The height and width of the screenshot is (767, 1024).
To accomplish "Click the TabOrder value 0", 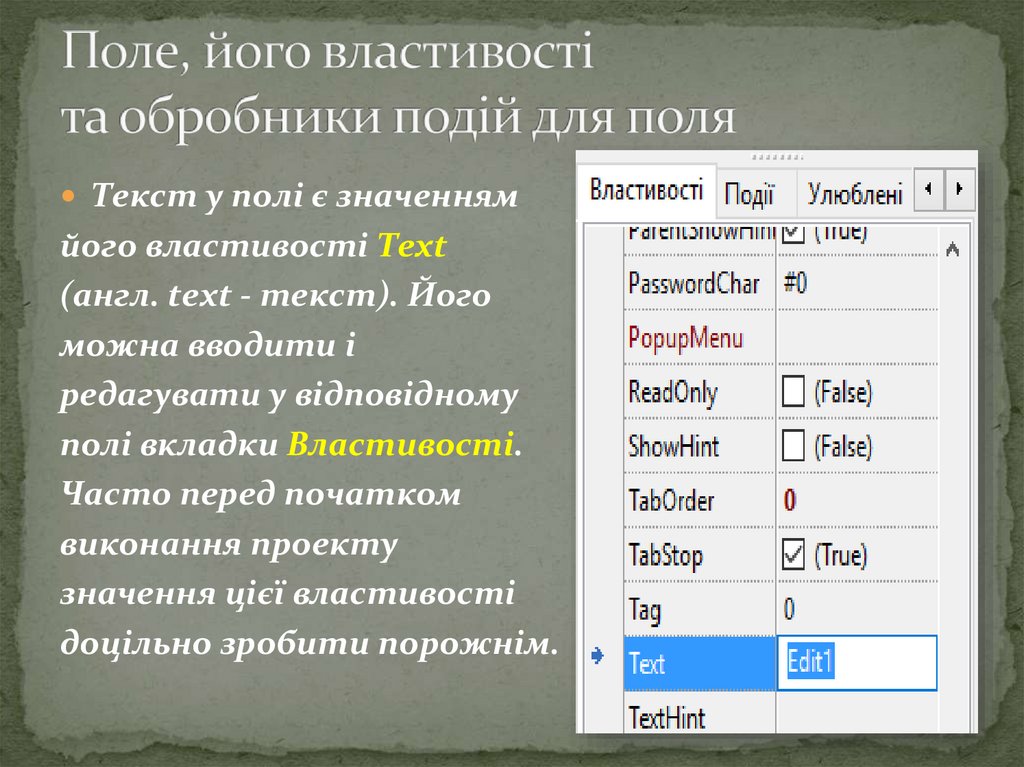I will click(790, 500).
